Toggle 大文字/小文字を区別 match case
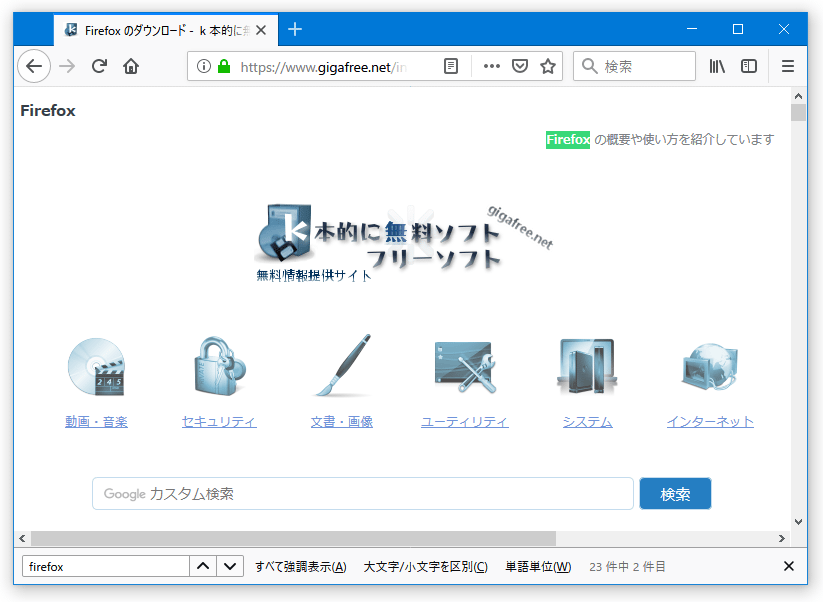Viewport: 823px width, 602px height. tap(426, 567)
